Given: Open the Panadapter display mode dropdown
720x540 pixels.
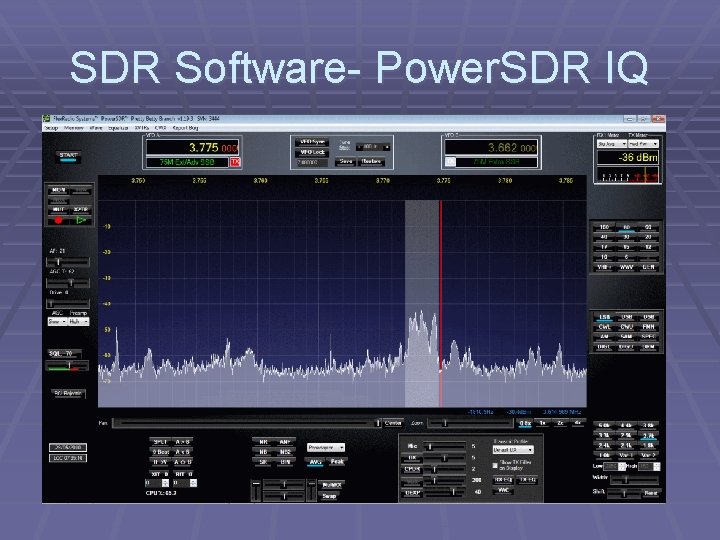Looking at the screenshot, I should [326, 447].
